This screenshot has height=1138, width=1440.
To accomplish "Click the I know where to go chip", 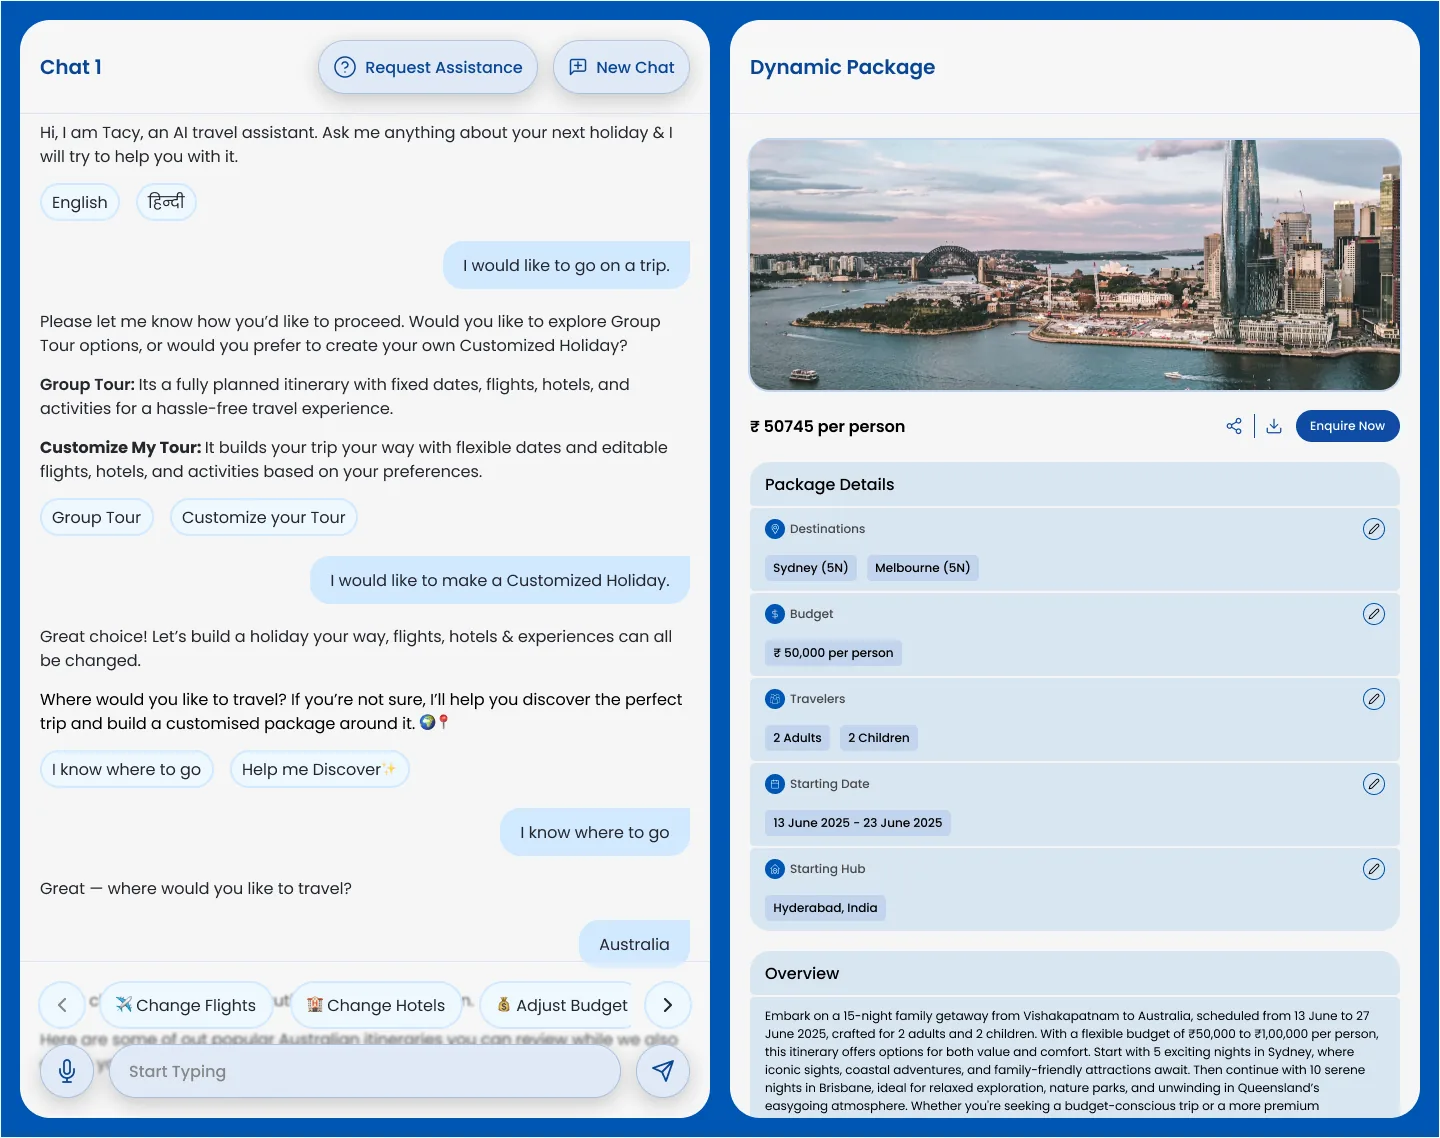I will coord(127,769).
